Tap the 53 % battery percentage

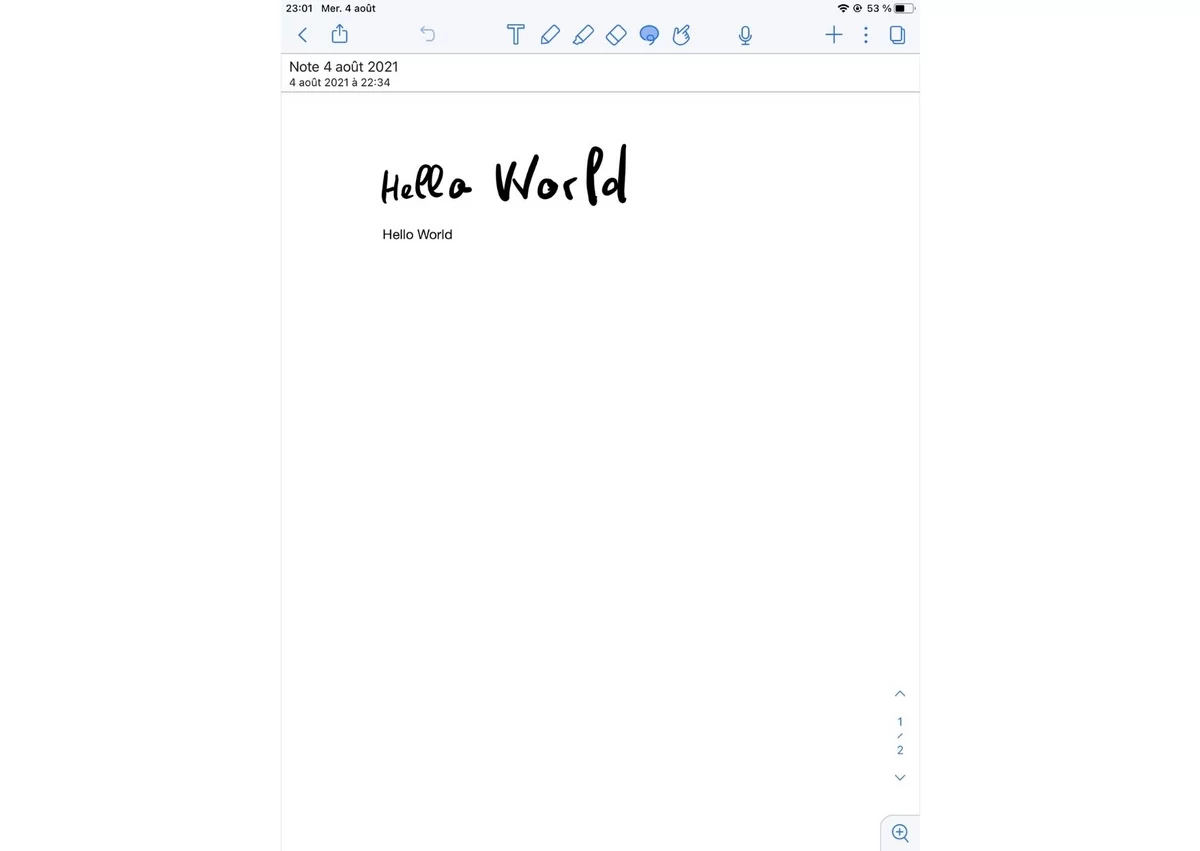pyautogui.click(x=879, y=8)
